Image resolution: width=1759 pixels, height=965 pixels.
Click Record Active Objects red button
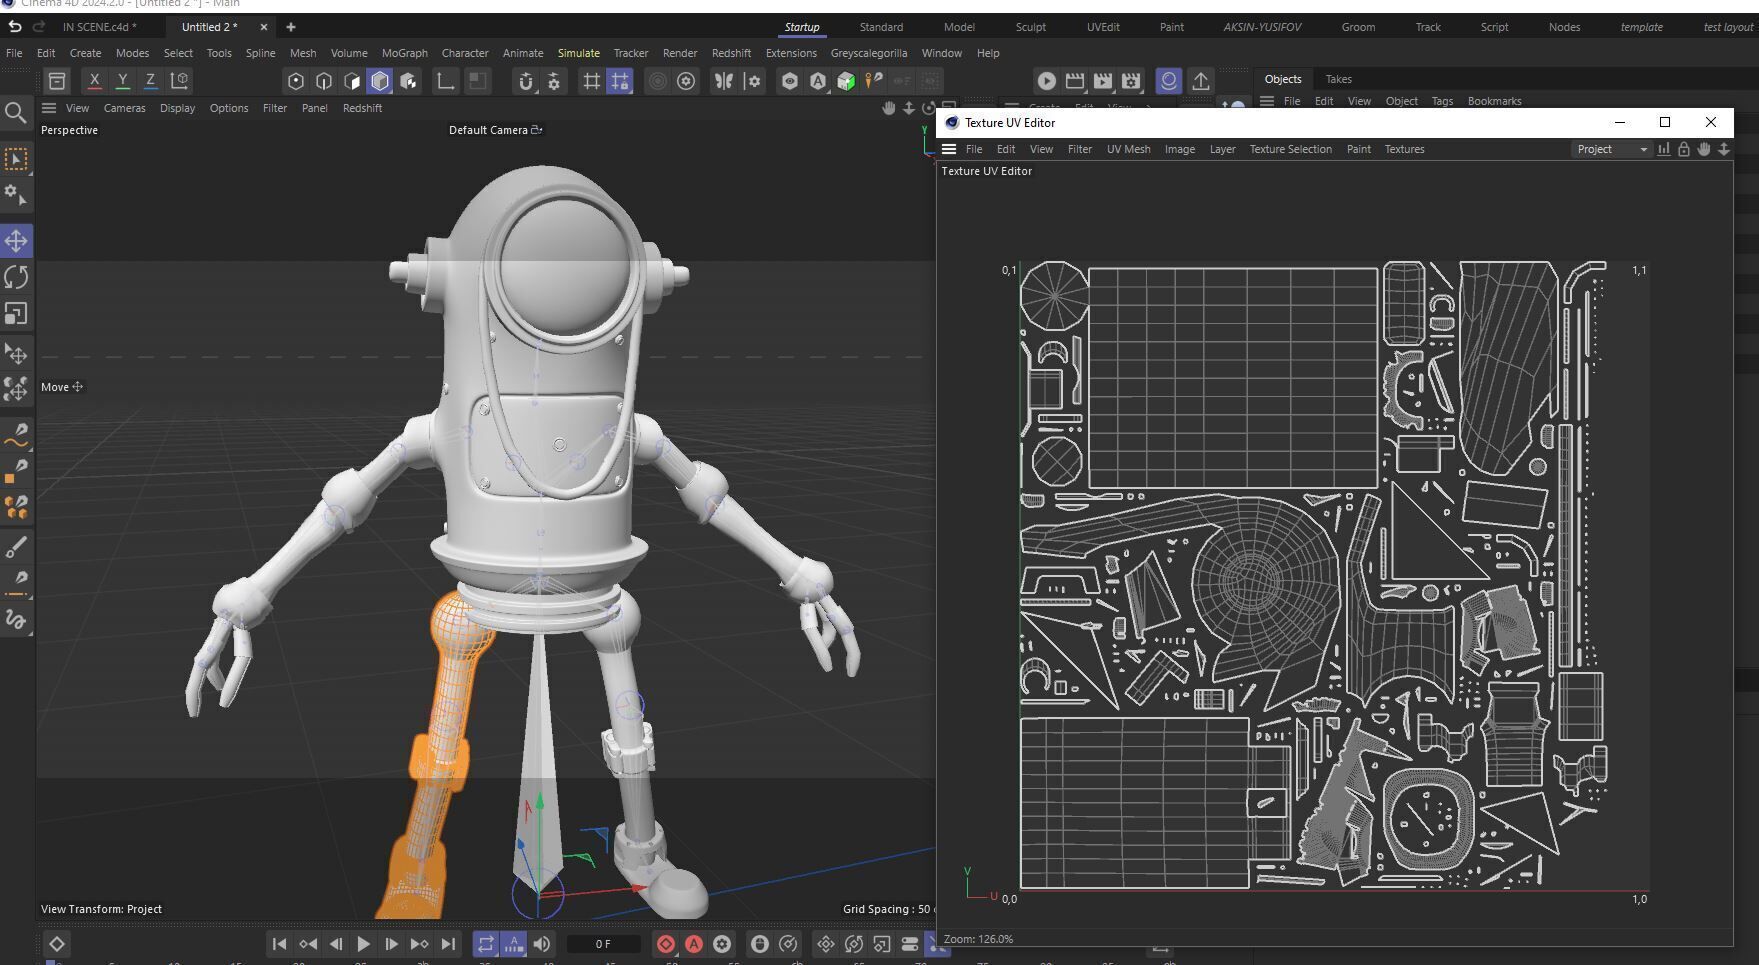click(665, 944)
